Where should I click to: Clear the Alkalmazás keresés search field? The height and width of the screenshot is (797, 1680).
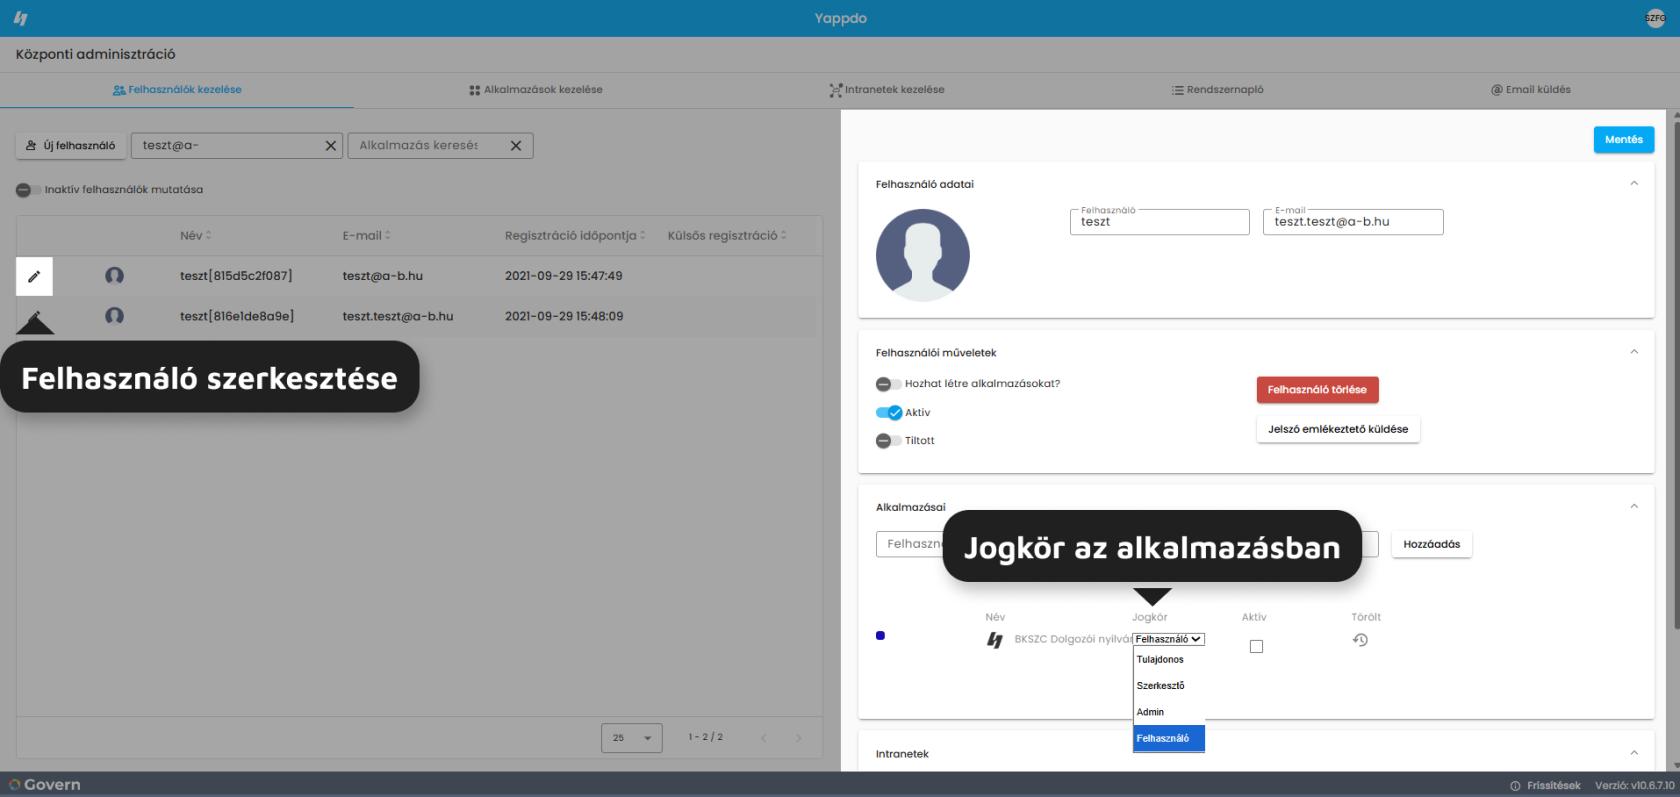516,146
